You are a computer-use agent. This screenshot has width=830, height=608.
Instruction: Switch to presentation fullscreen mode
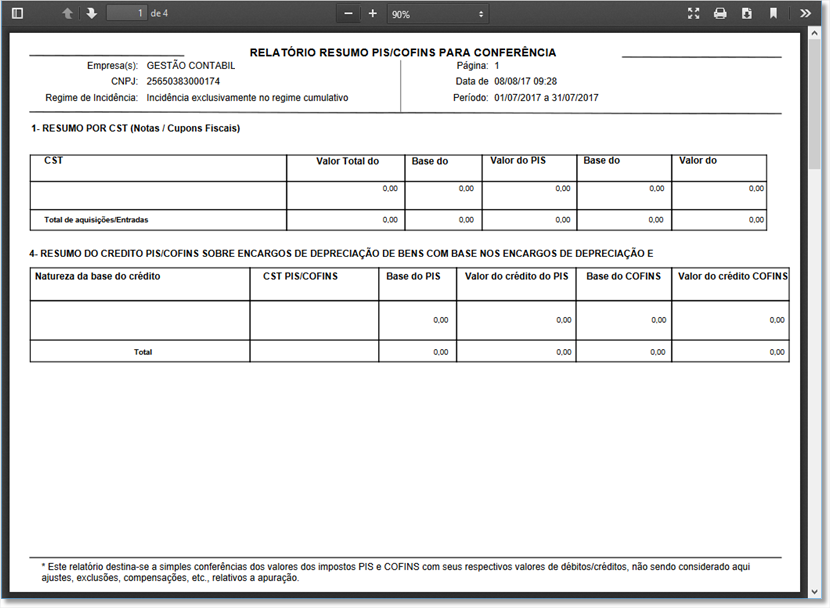[x=693, y=14]
